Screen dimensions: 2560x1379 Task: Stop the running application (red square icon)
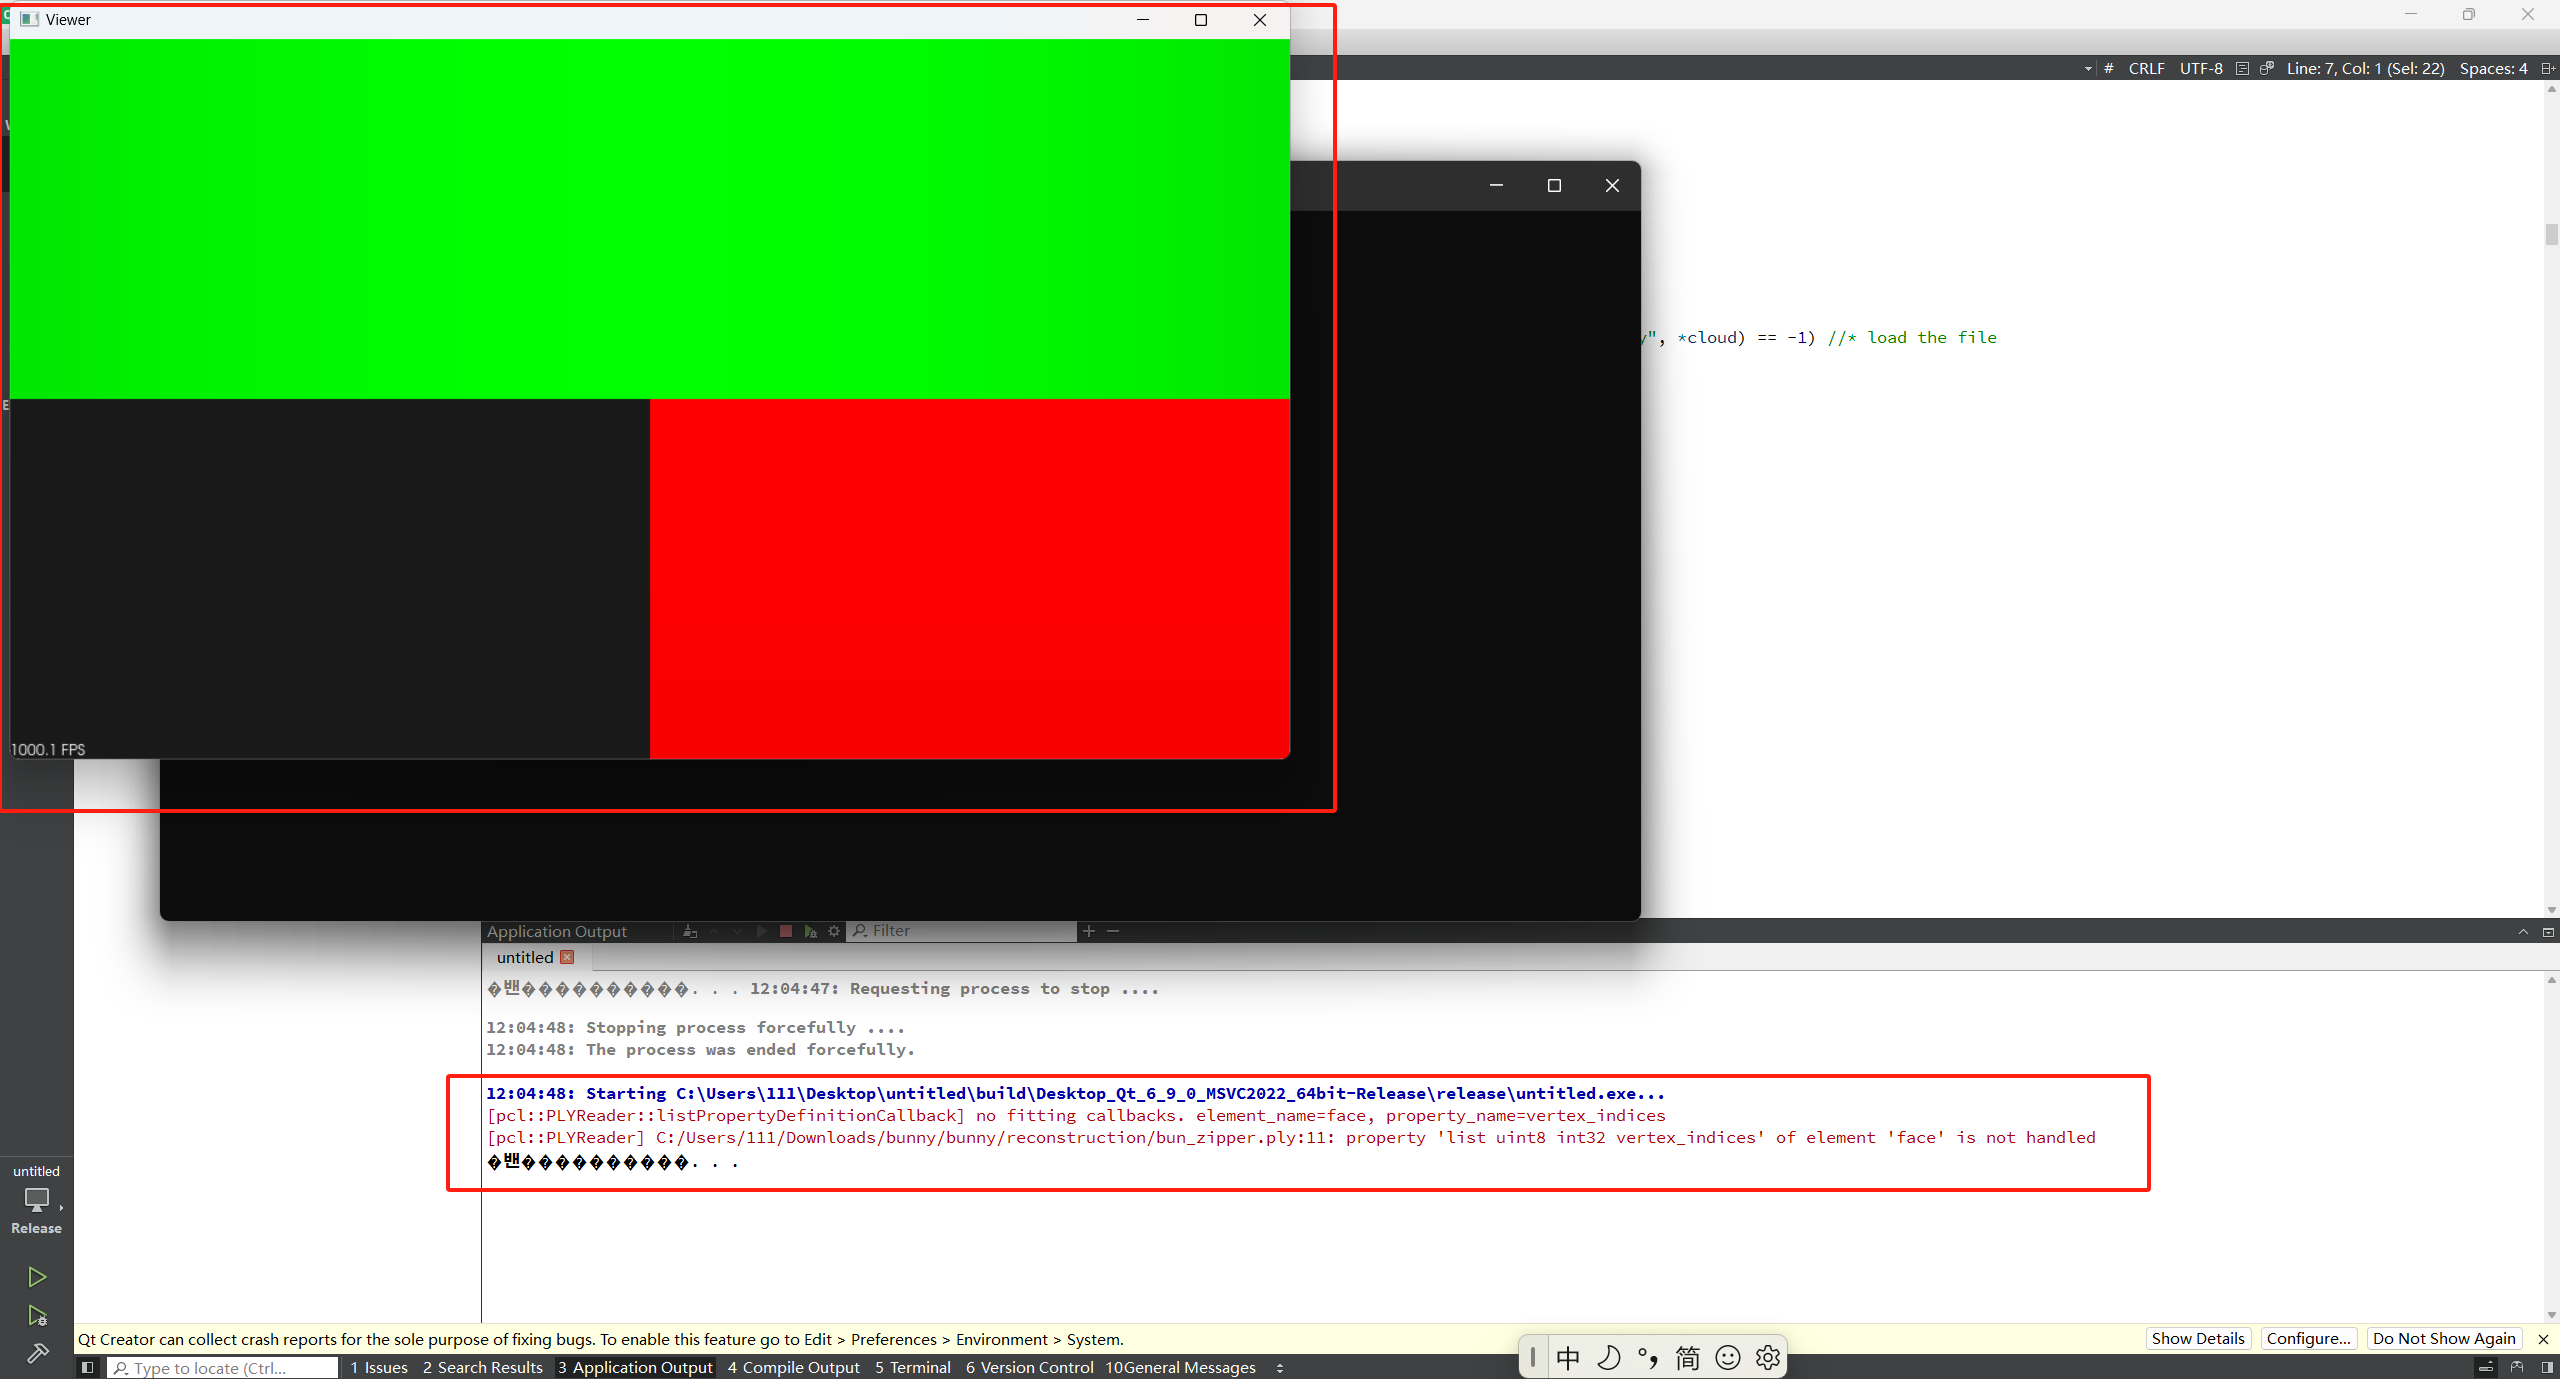pyautogui.click(x=786, y=931)
